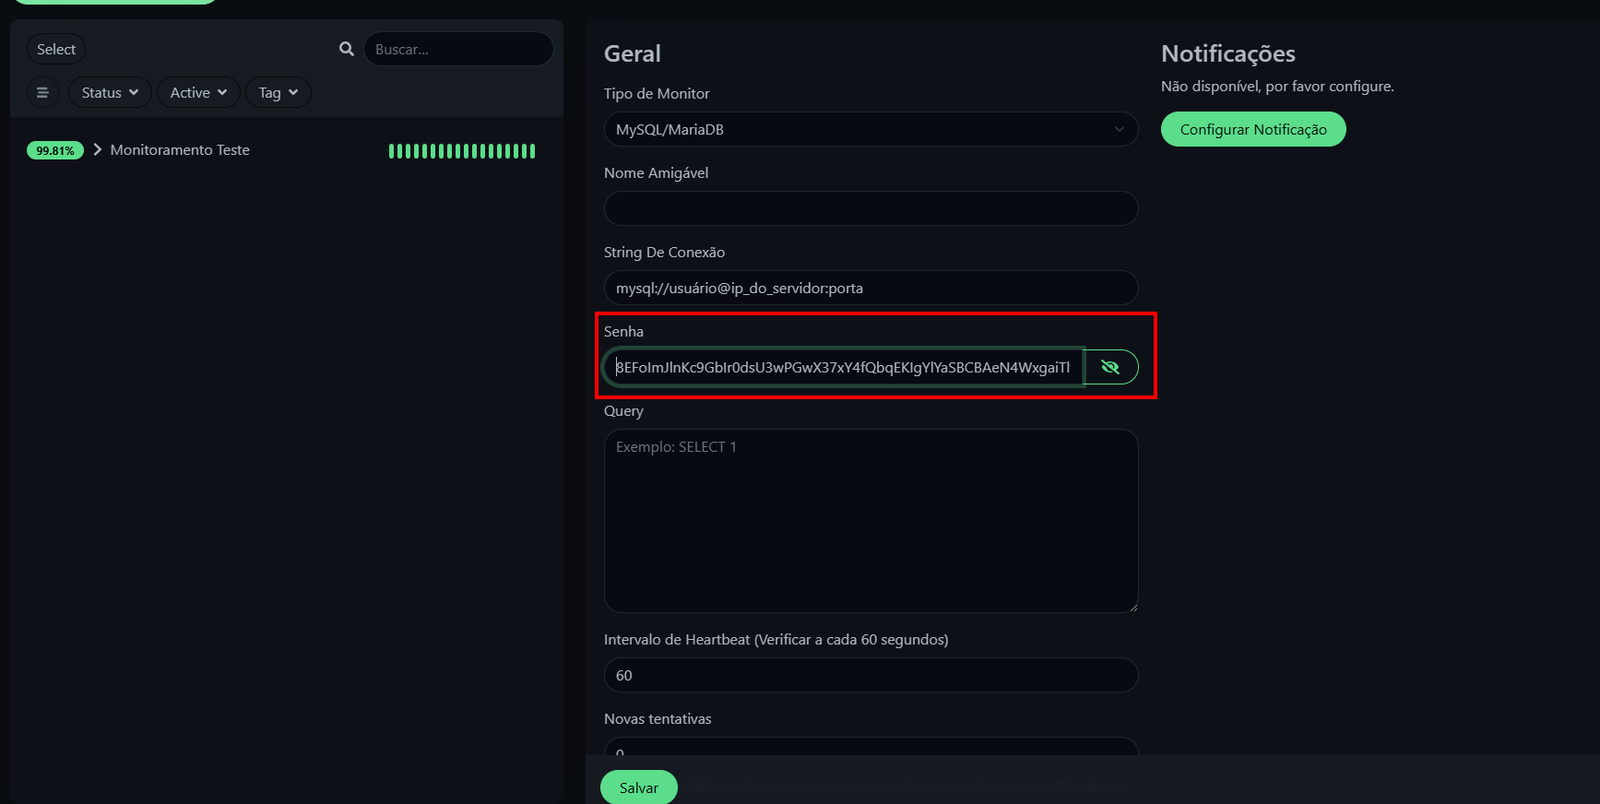
Task: Click Configurar Notificação button
Action: click(1253, 129)
